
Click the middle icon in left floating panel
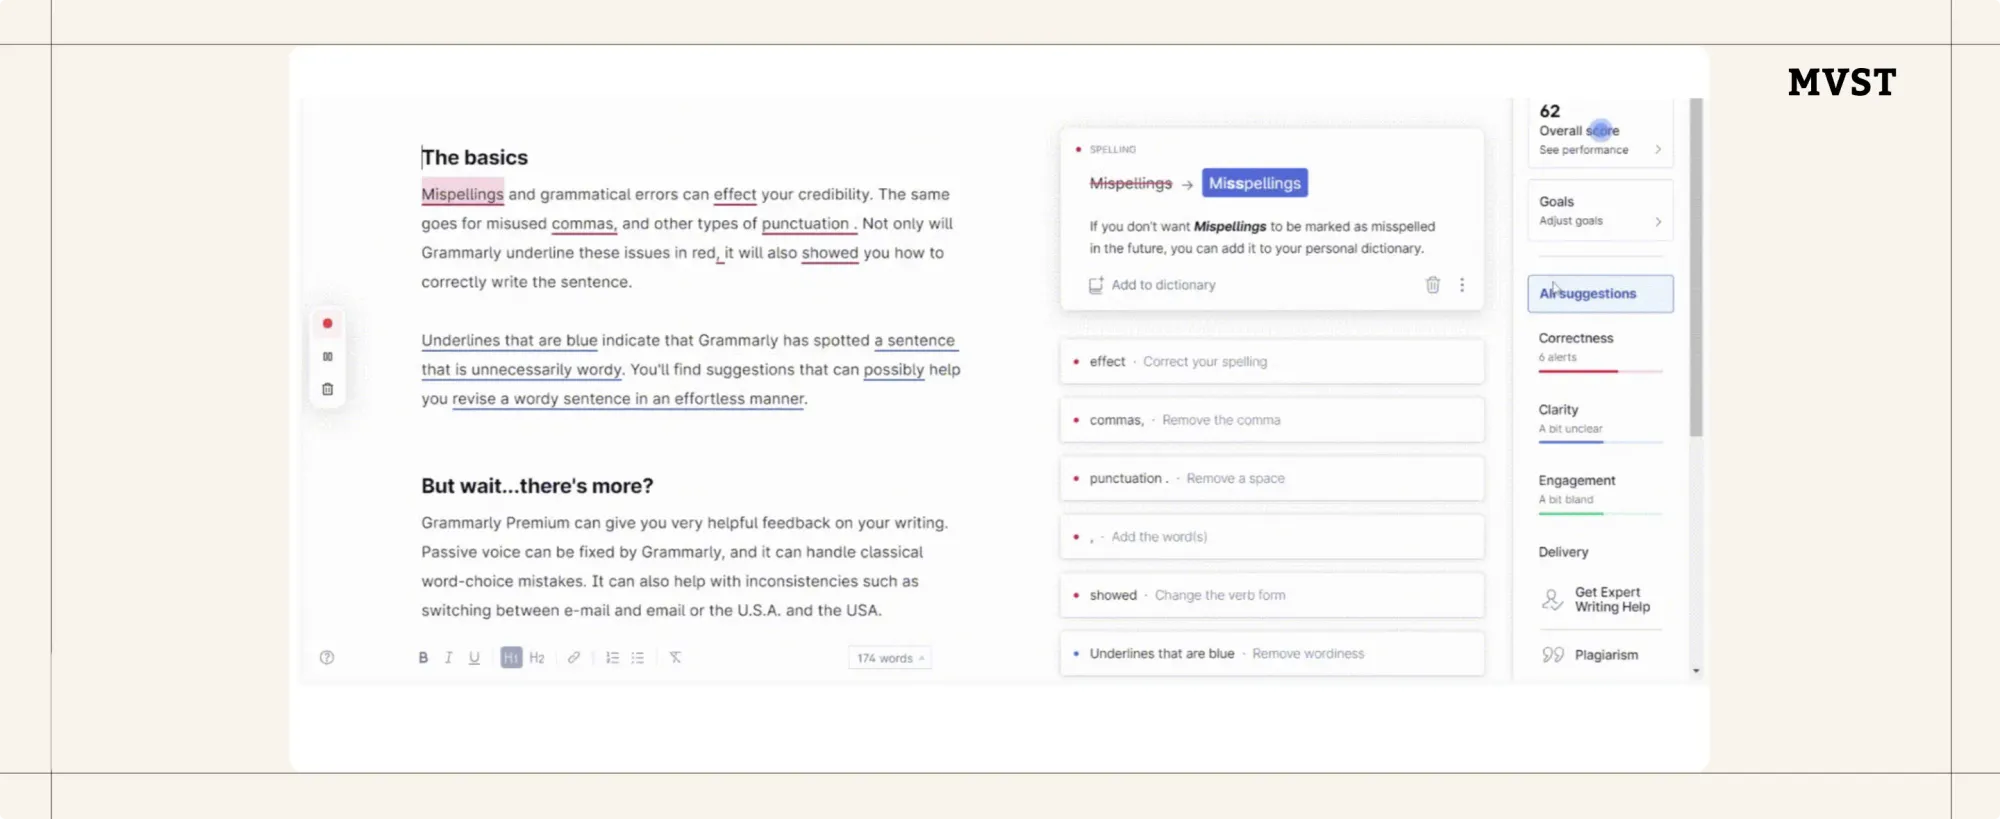pos(327,356)
